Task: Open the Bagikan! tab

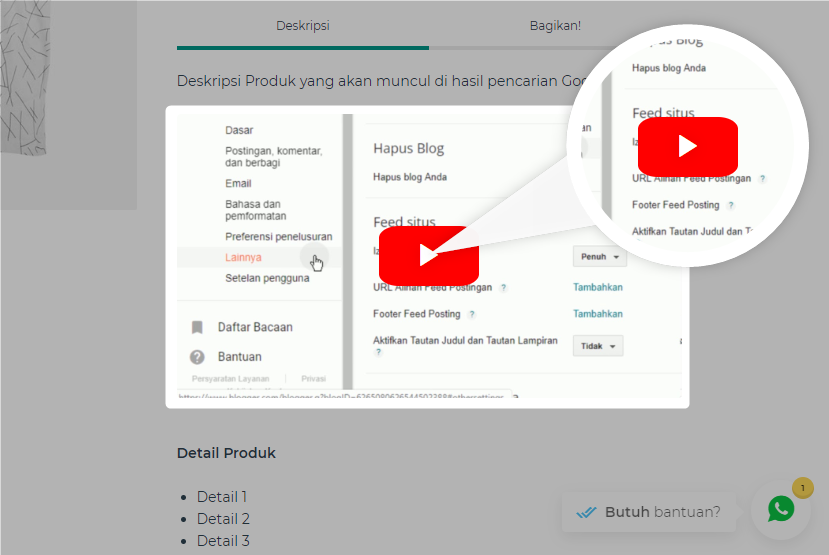Action: pyautogui.click(x=555, y=25)
